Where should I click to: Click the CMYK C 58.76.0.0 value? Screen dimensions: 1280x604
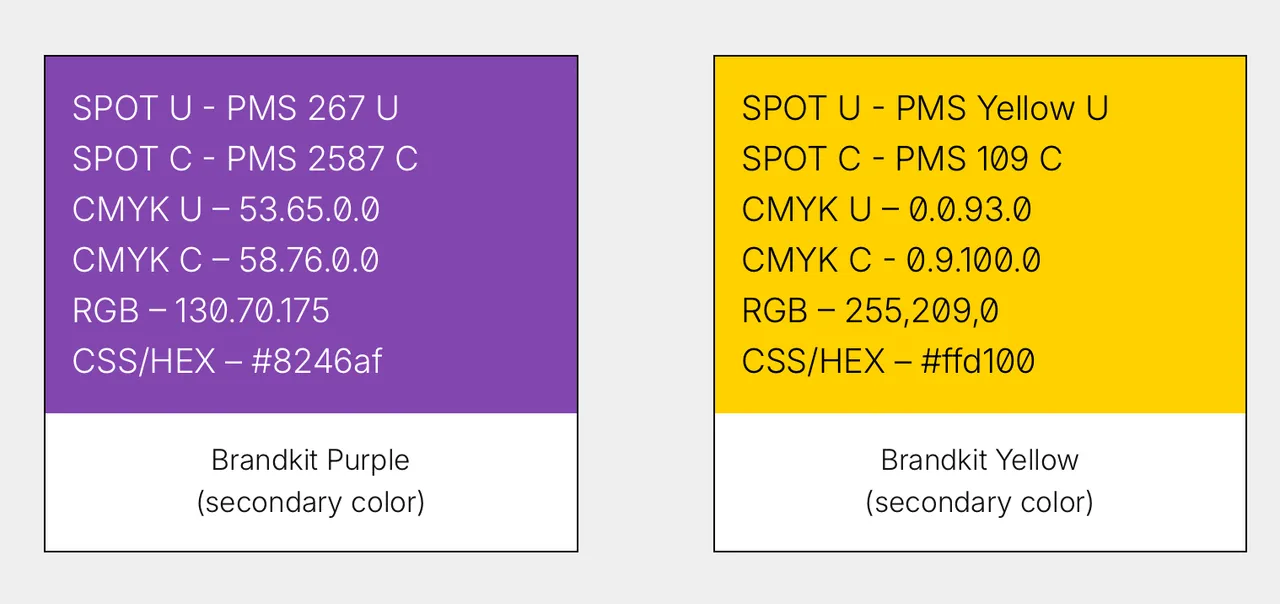pos(309,261)
